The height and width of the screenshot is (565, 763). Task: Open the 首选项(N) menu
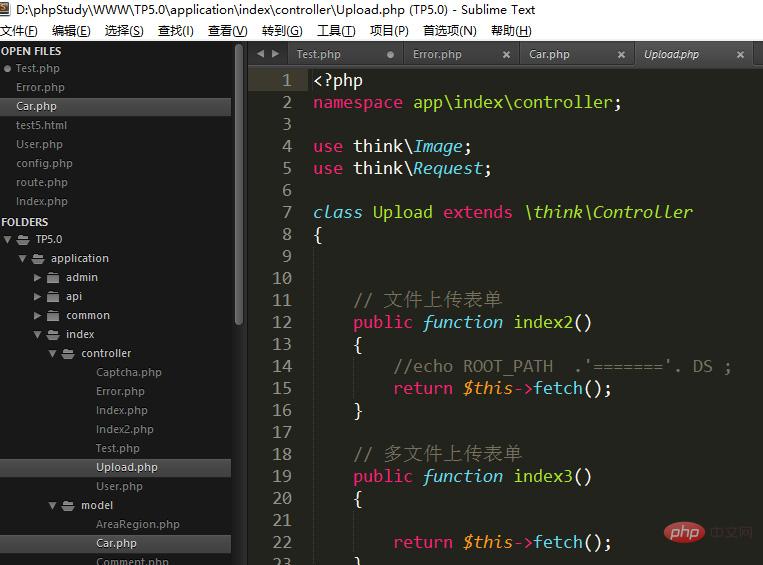[449, 31]
